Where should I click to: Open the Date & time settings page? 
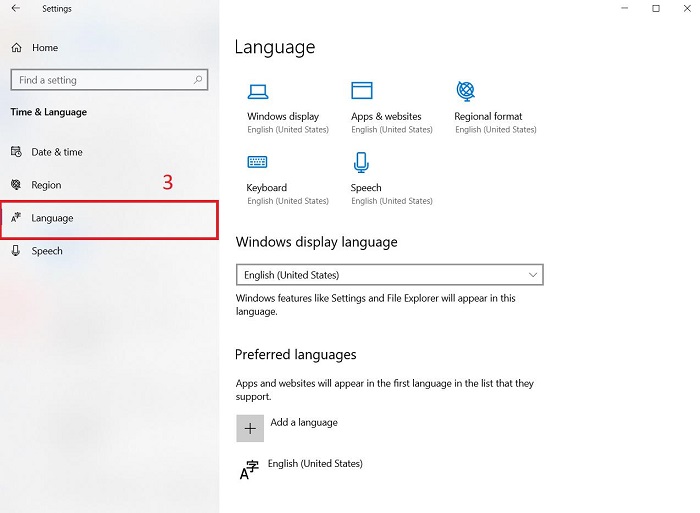(x=56, y=152)
